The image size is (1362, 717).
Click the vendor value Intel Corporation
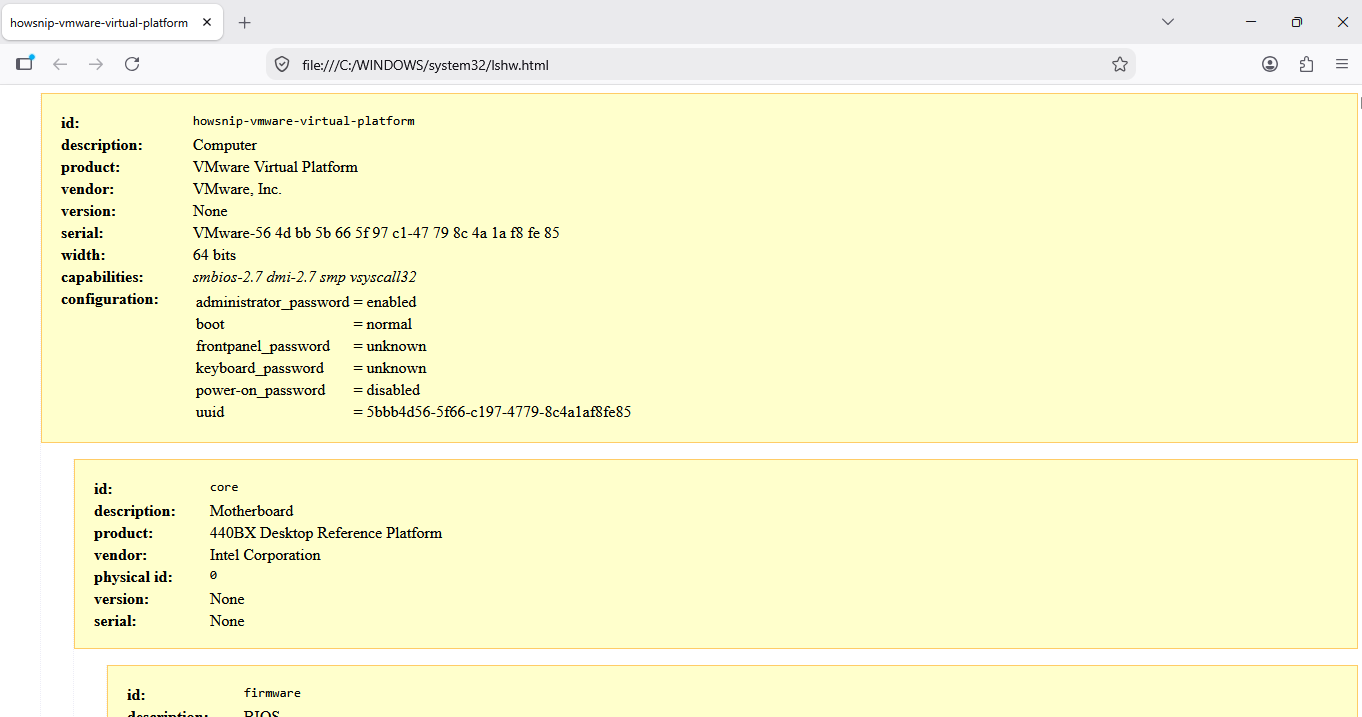[x=265, y=555]
